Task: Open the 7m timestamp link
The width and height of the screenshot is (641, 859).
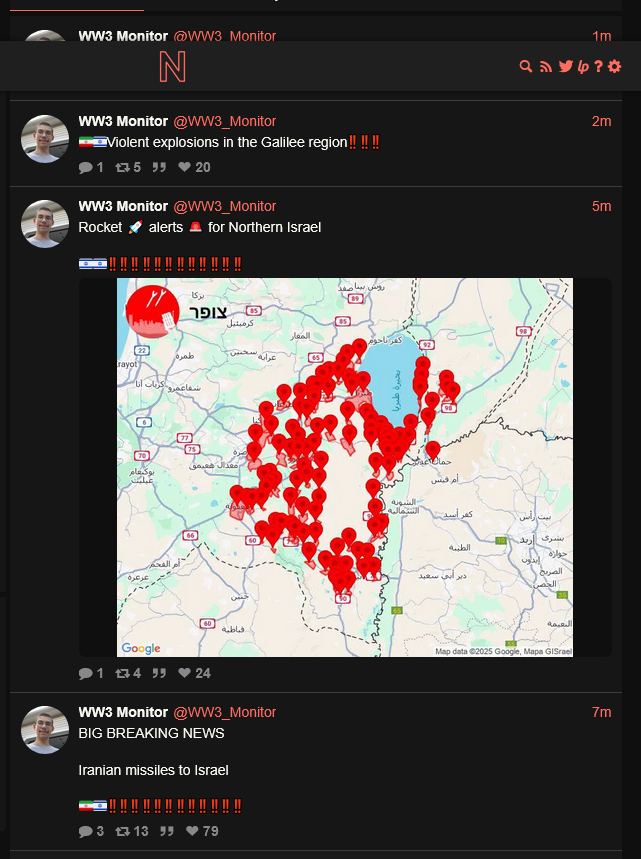Action: [x=601, y=712]
